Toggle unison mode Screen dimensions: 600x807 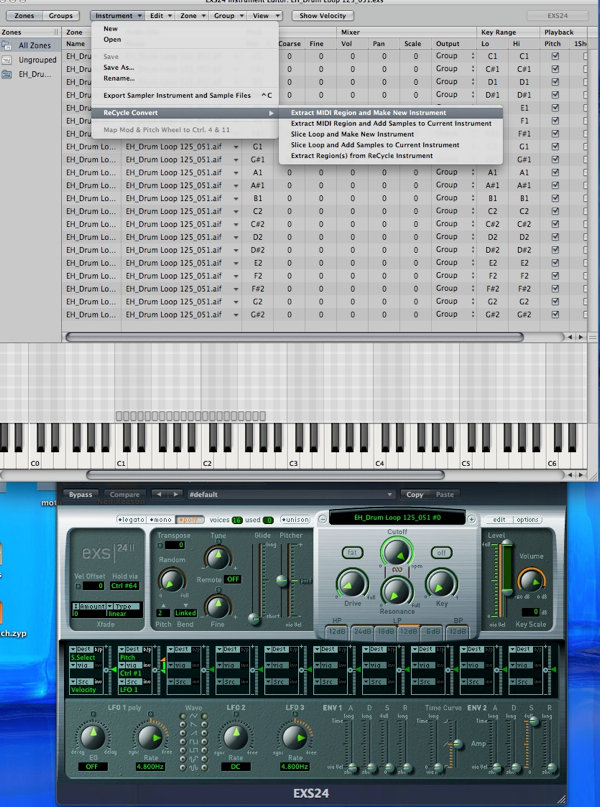click(295, 520)
